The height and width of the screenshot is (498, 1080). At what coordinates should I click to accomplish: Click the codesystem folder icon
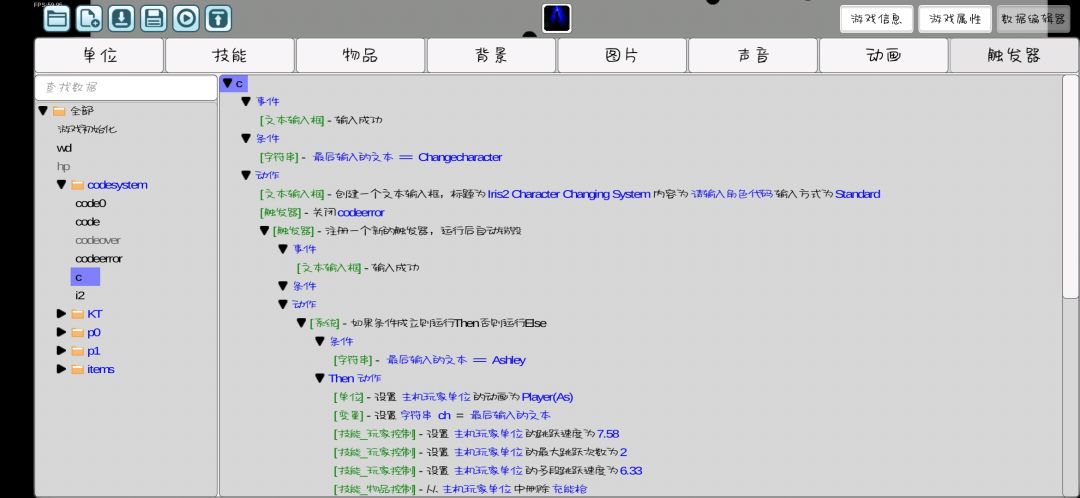pyautogui.click(x=77, y=185)
